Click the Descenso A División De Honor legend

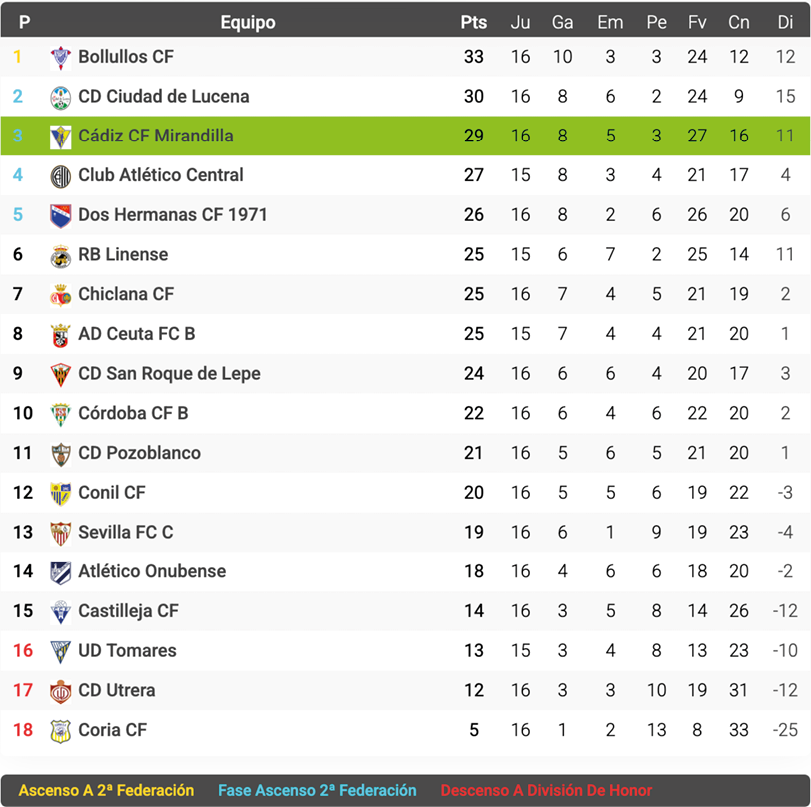click(x=546, y=790)
